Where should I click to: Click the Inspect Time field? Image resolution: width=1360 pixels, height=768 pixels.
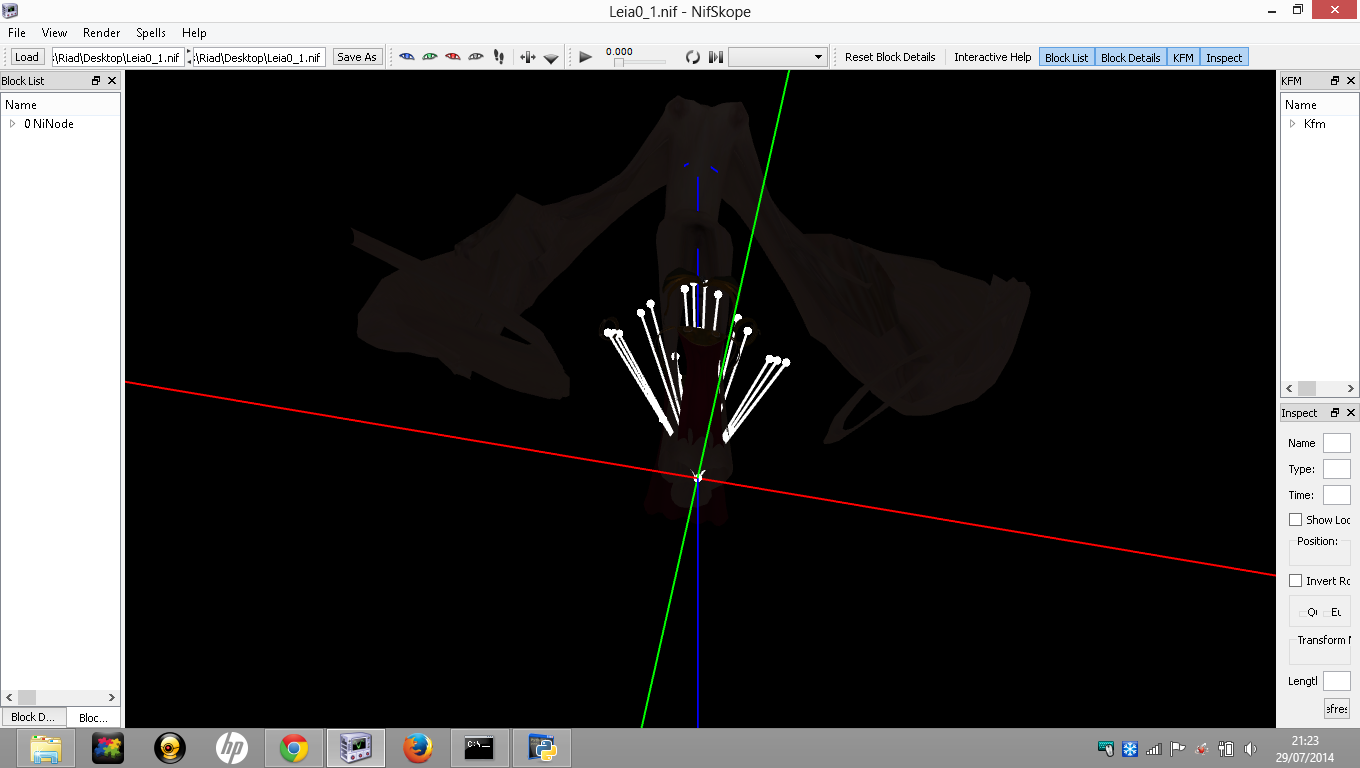click(x=1337, y=495)
